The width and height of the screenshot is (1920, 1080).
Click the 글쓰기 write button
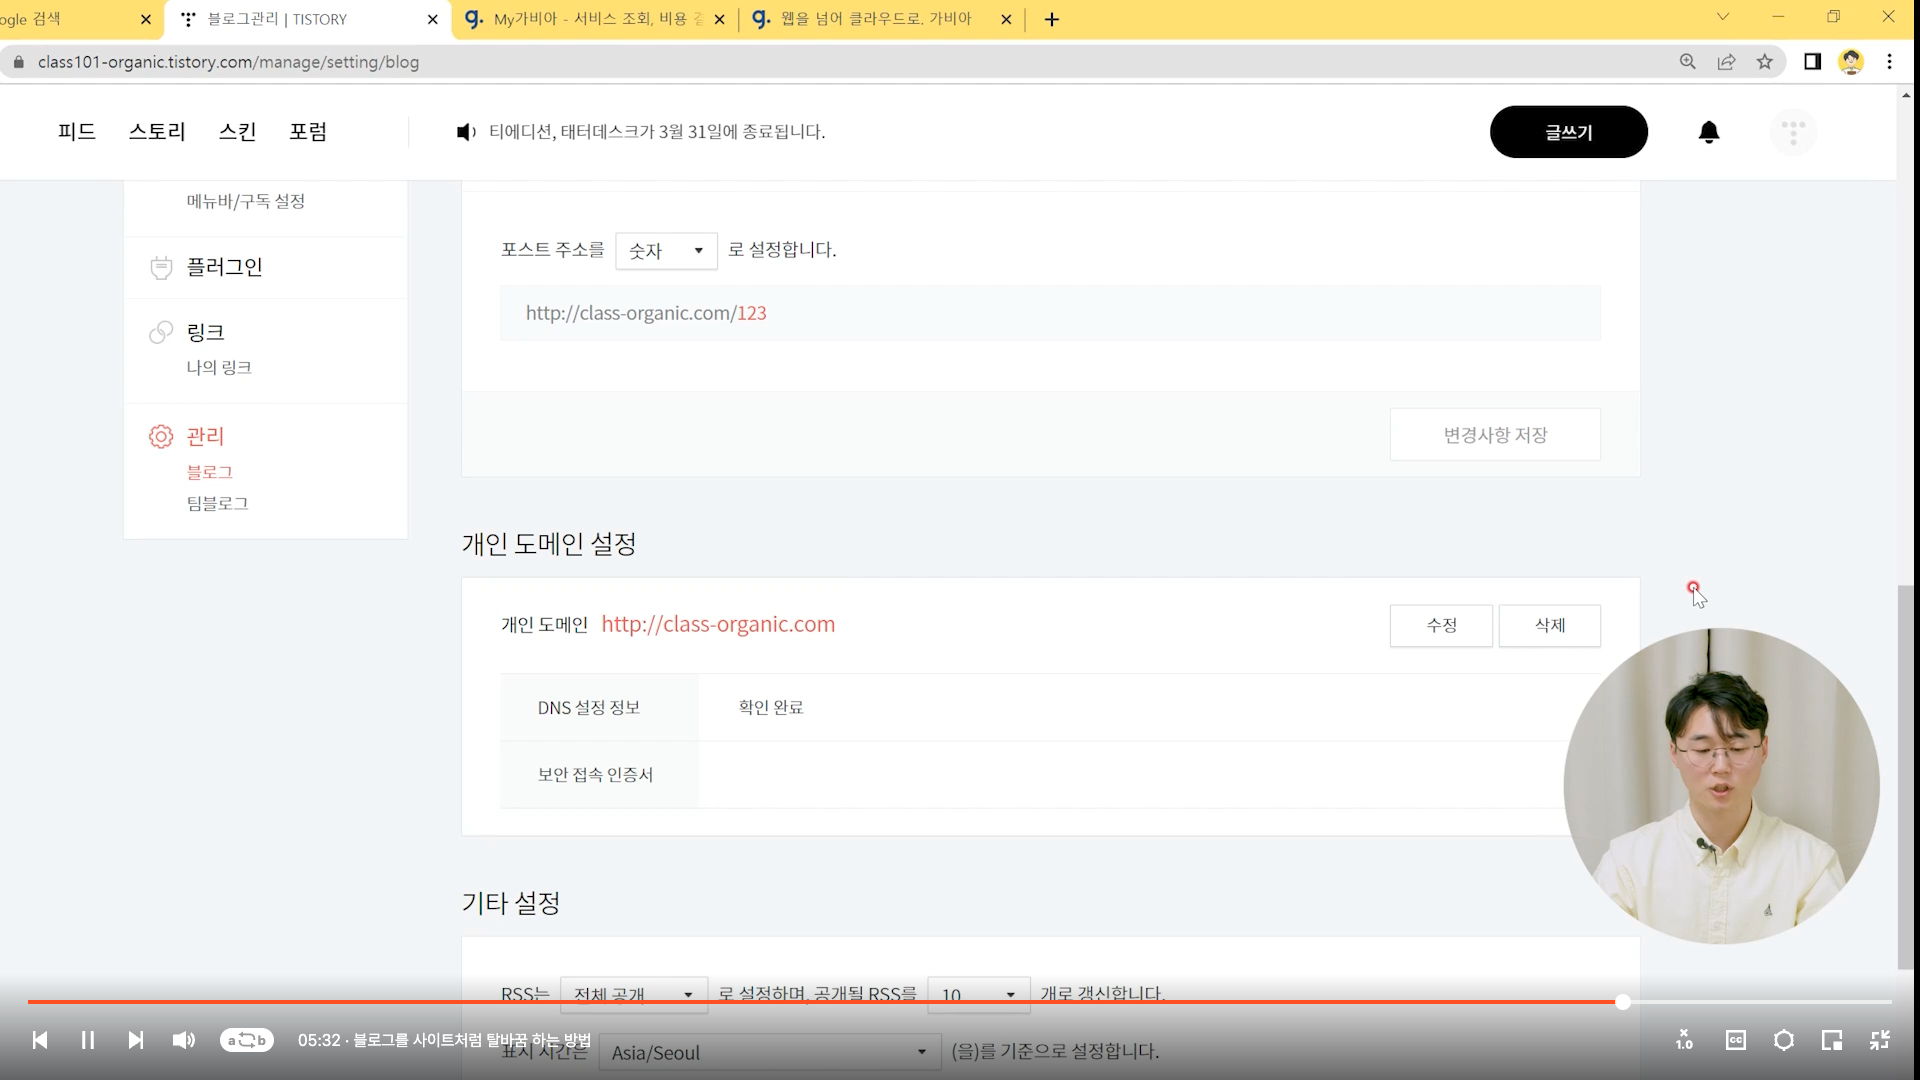pyautogui.click(x=1568, y=132)
